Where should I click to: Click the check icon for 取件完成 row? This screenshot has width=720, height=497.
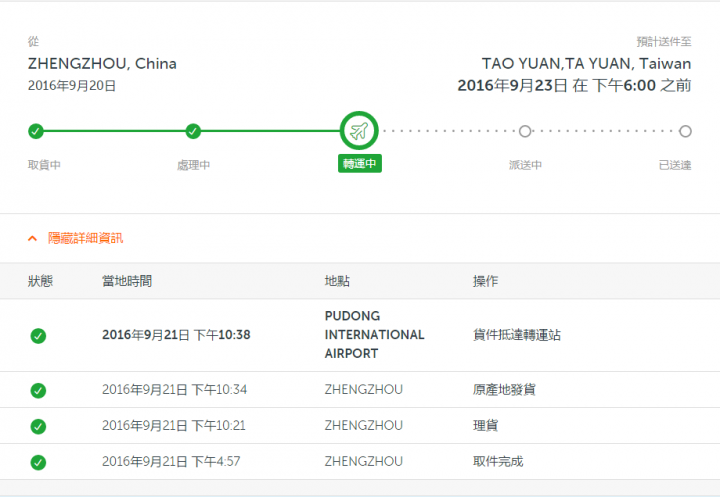tap(38, 462)
